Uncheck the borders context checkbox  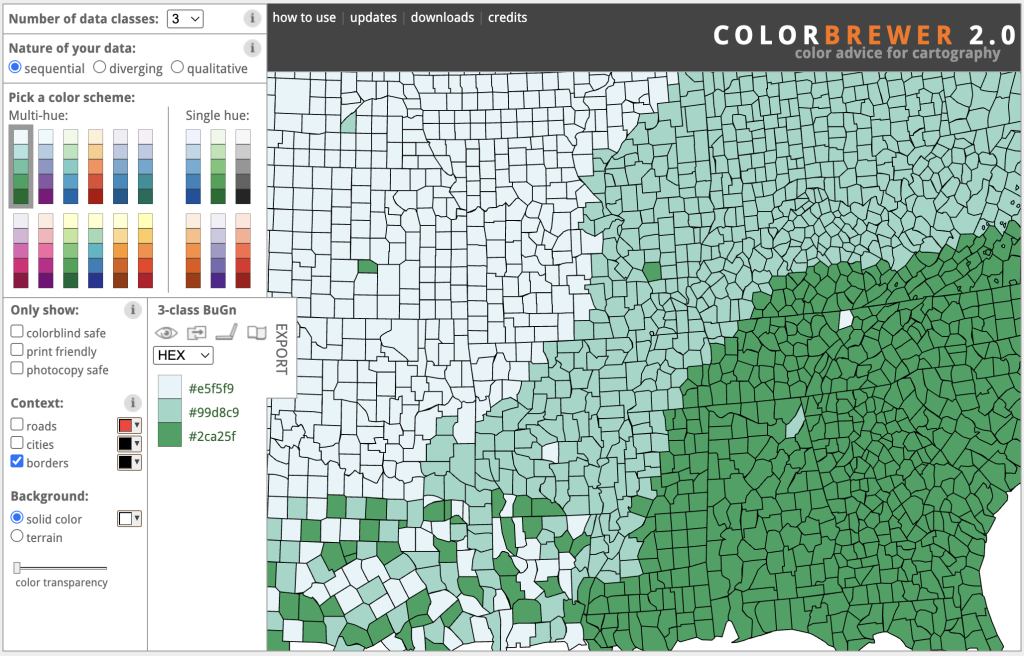pyautogui.click(x=17, y=462)
